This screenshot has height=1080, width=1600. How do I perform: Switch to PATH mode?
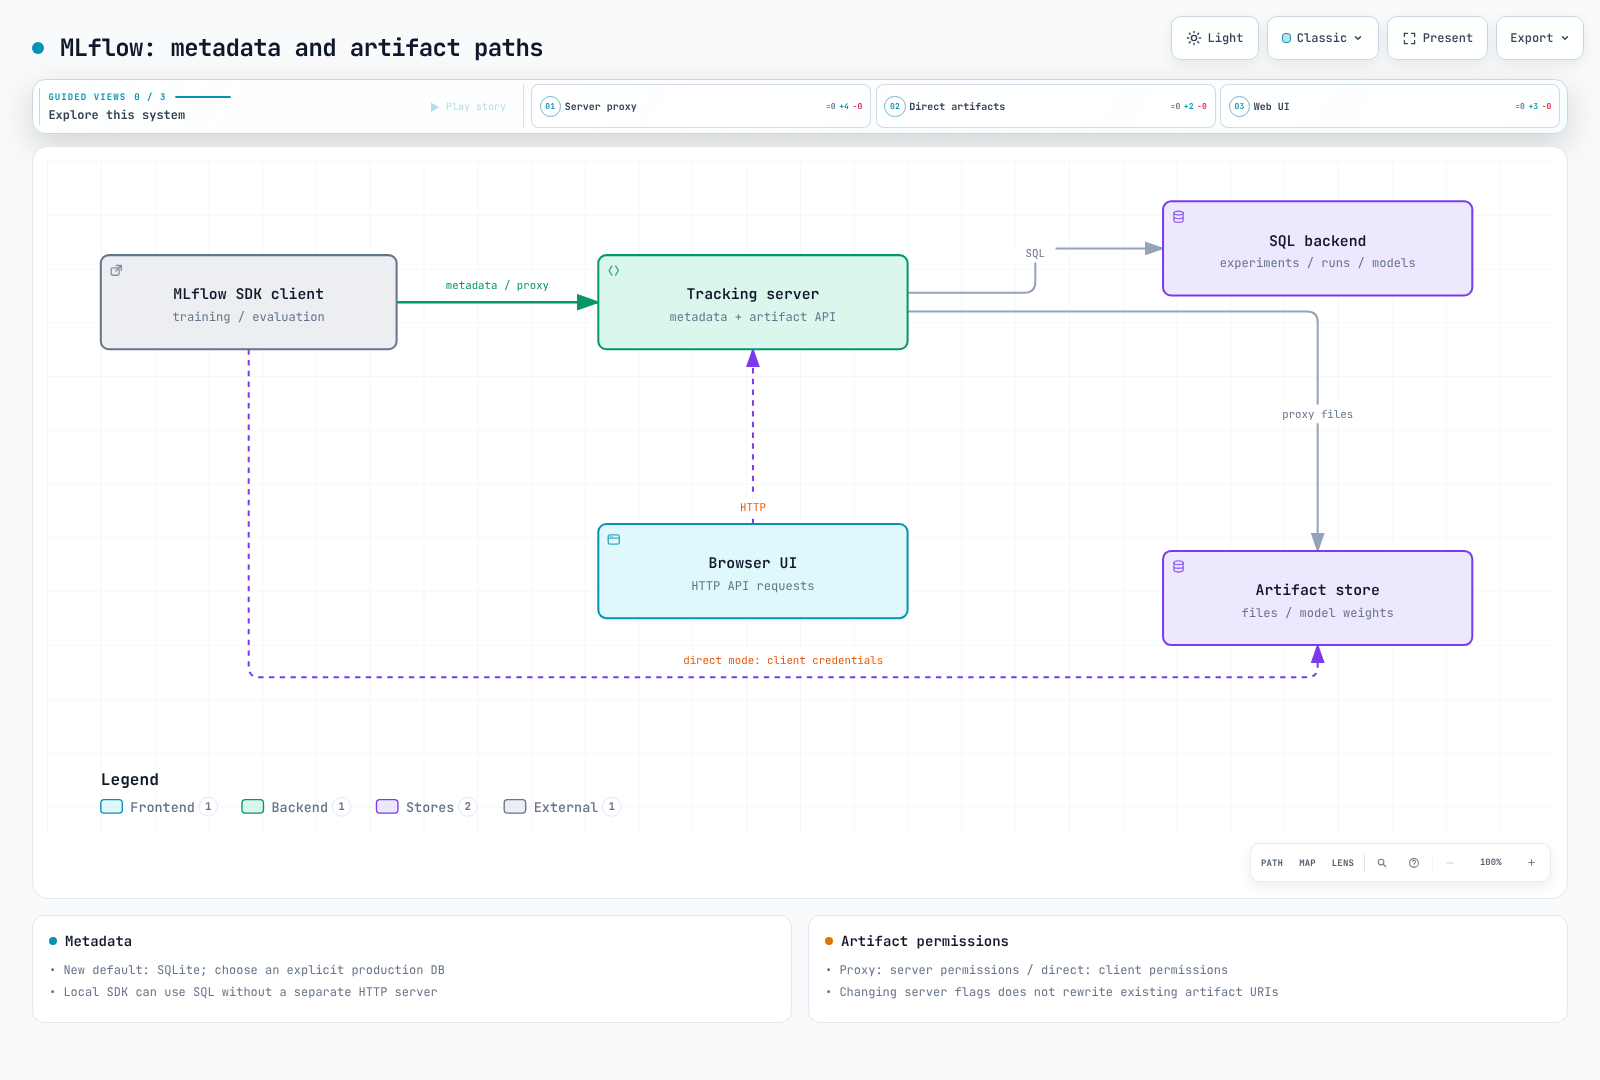(1272, 863)
